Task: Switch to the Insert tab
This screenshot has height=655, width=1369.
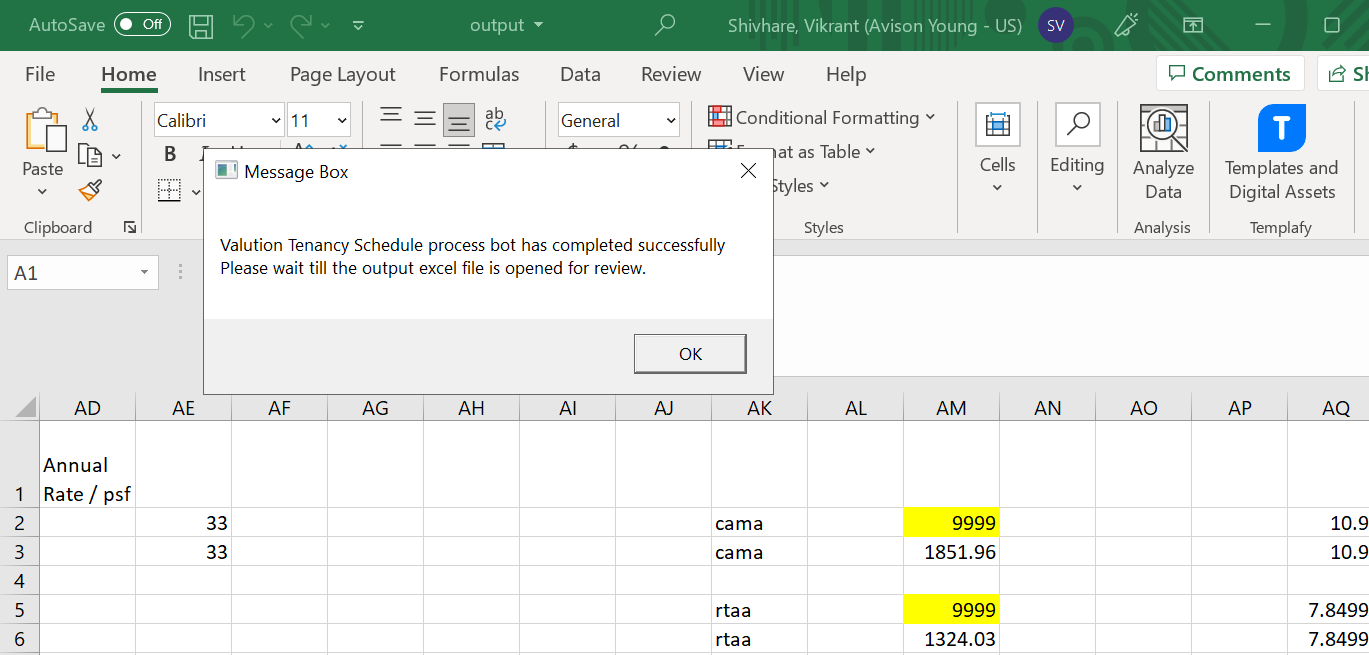Action: point(222,74)
